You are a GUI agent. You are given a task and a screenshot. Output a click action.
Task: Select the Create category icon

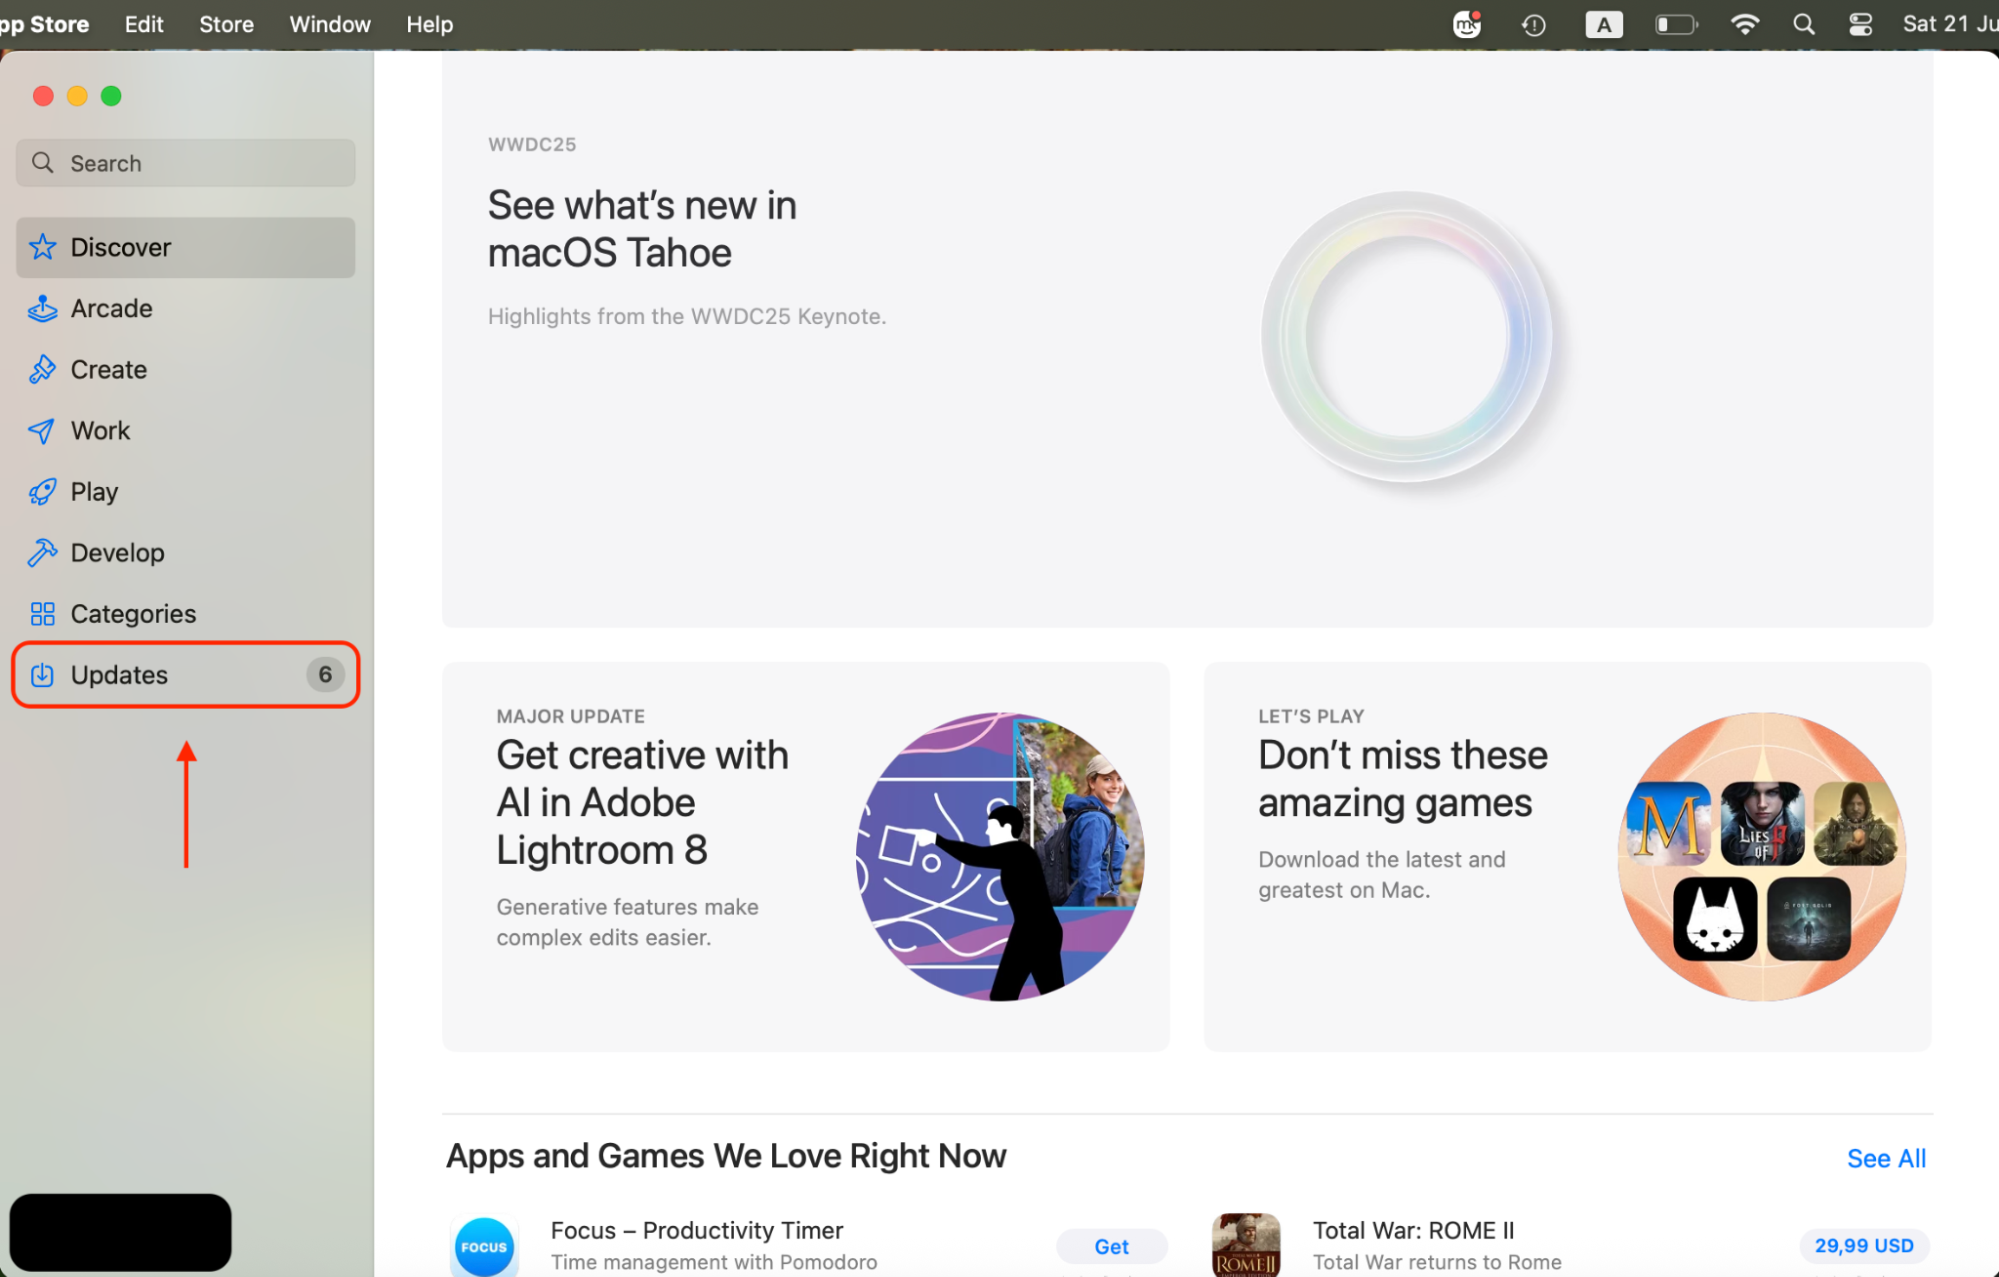42,369
